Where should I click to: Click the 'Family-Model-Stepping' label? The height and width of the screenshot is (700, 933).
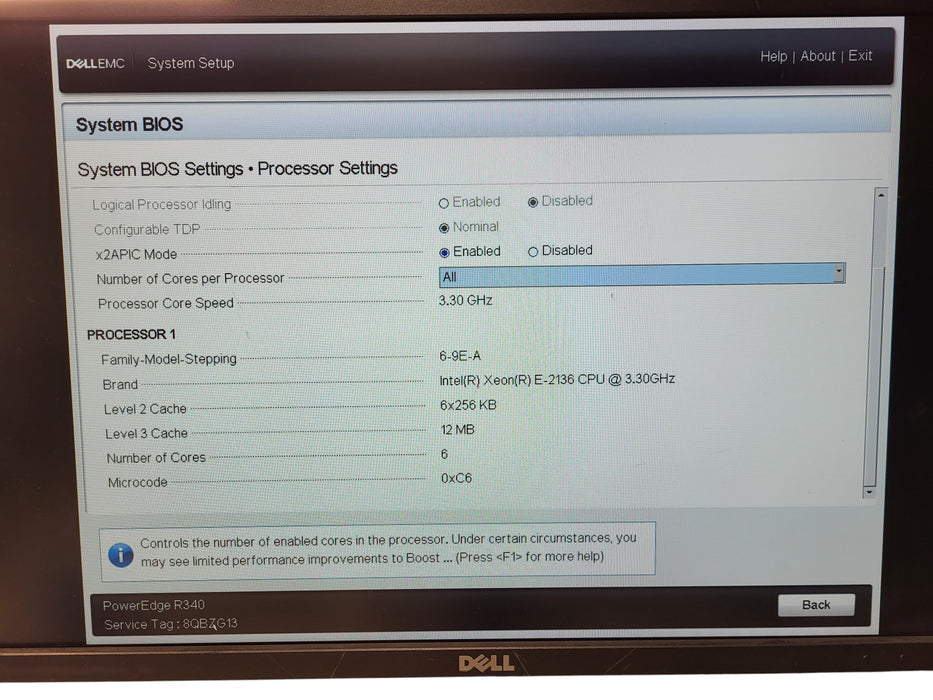click(168, 360)
